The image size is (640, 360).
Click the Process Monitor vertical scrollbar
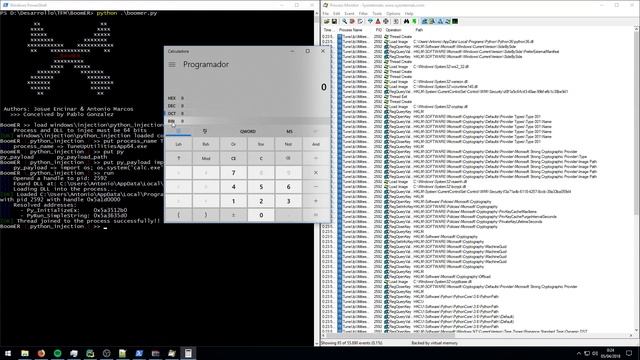point(637,180)
